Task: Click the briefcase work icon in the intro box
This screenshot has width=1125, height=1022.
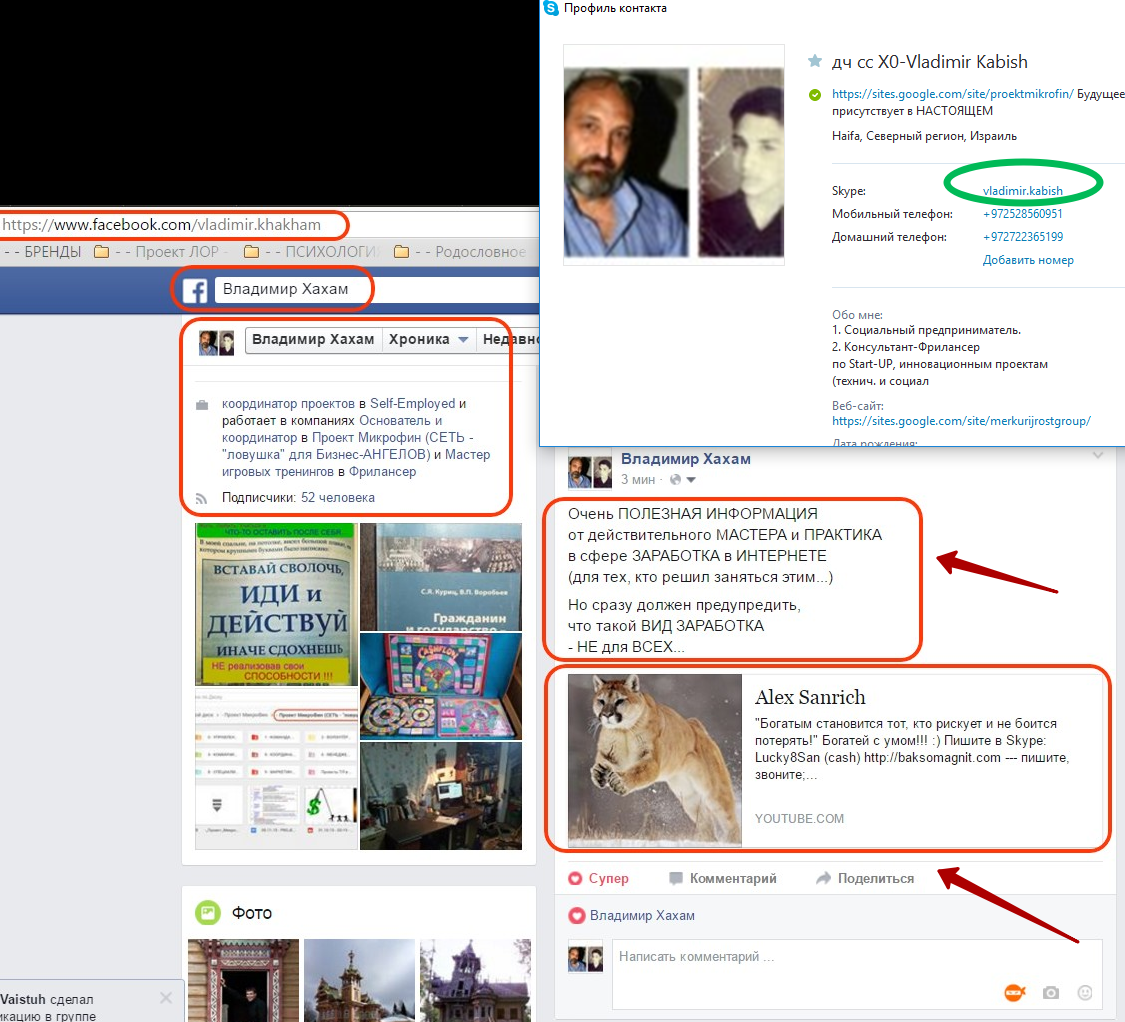Action: [x=202, y=405]
